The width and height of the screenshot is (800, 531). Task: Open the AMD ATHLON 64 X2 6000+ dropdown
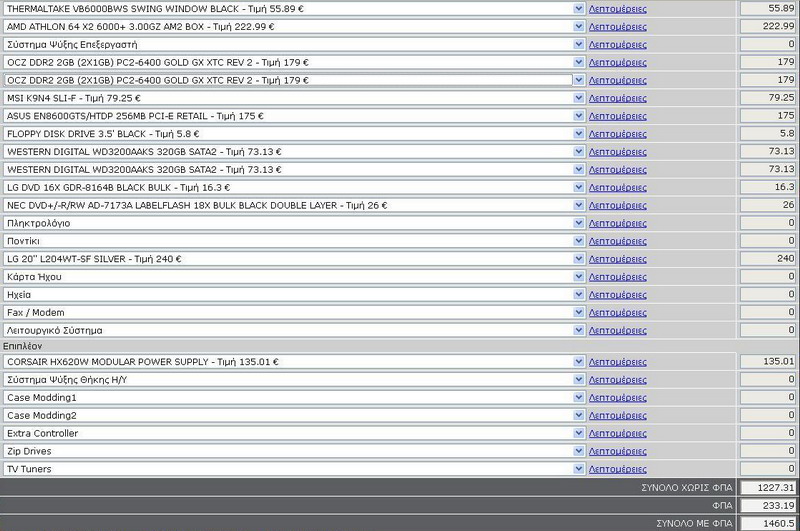click(293, 27)
